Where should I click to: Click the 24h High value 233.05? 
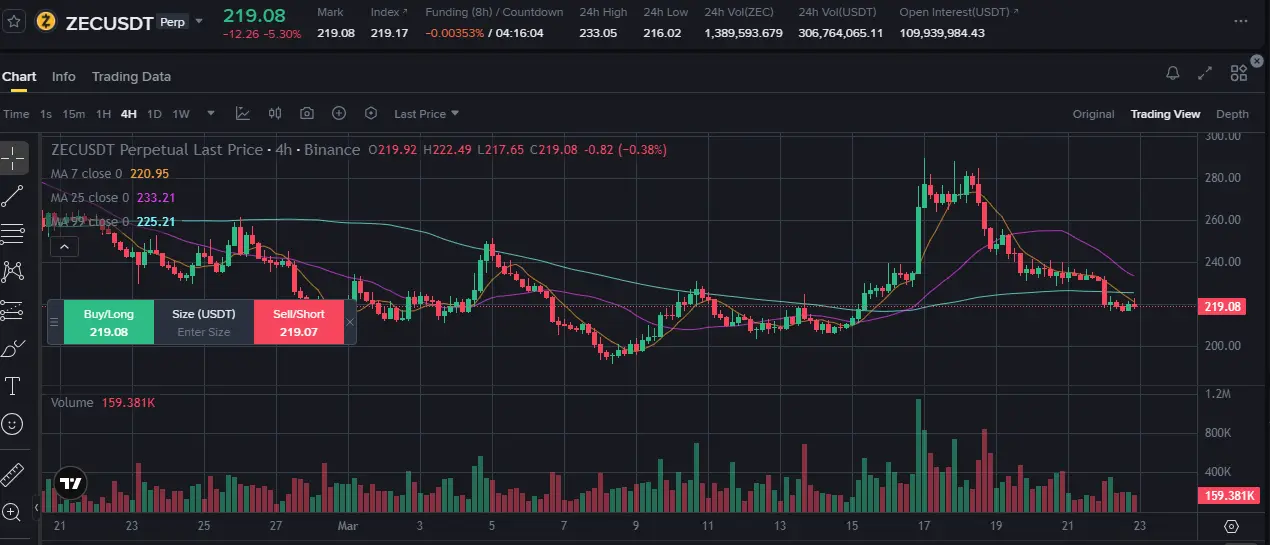(598, 33)
